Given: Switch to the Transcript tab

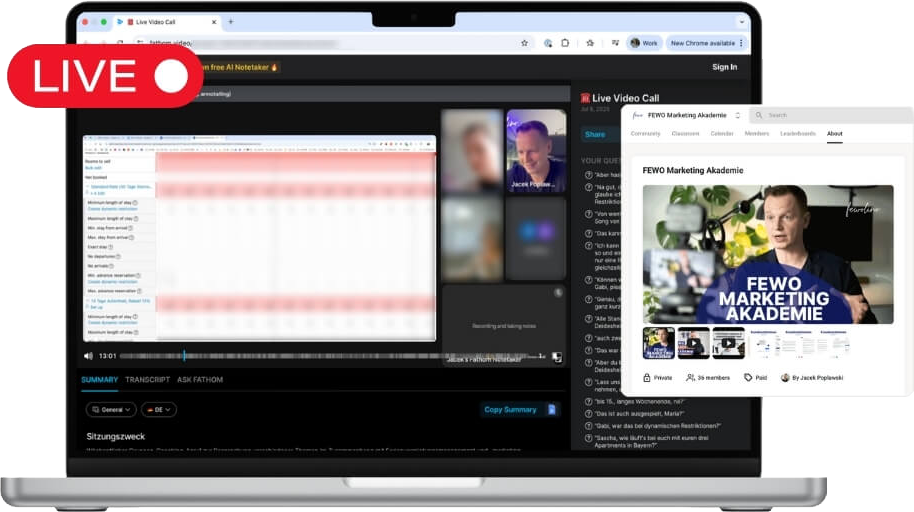Looking at the screenshot, I should 147,380.
